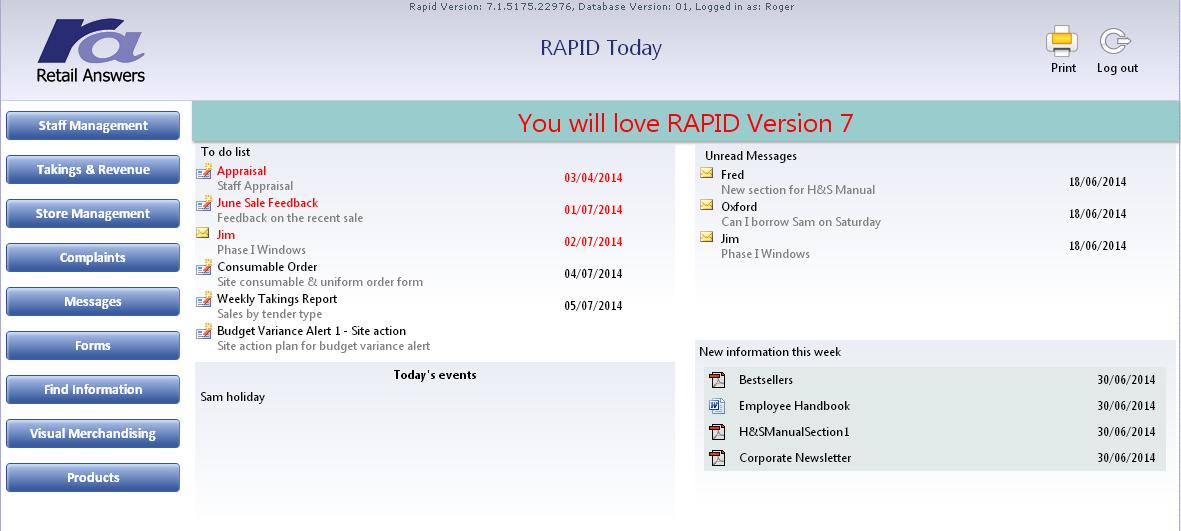This screenshot has height=531, width=1181.
Task: Click the envelope icon beside Oxford message
Action: point(706,205)
